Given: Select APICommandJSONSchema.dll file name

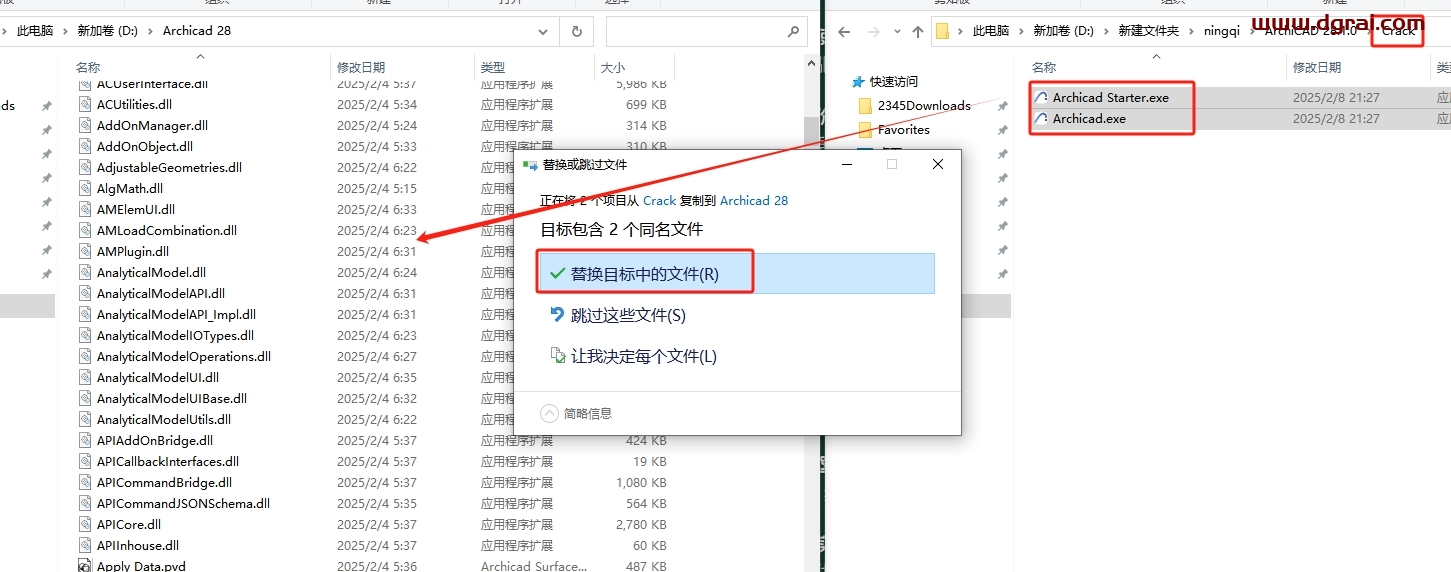Looking at the screenshot, I should click(x=183, y=503).
